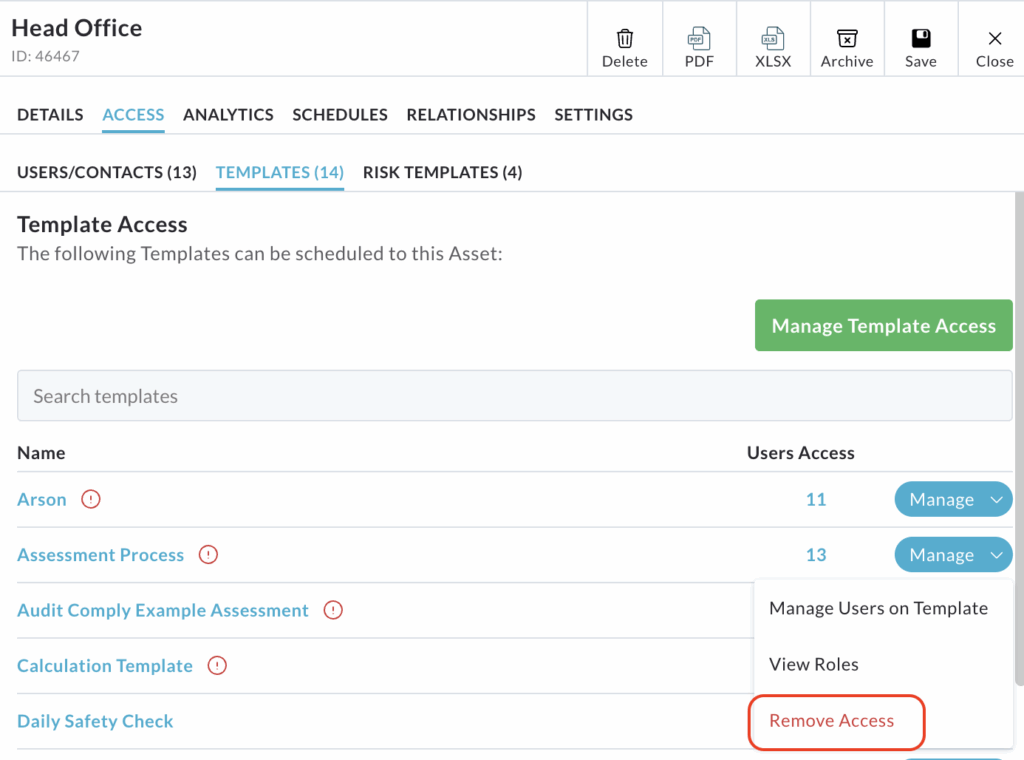
Task: Export asset as PDF
Action: click(699, 40)
